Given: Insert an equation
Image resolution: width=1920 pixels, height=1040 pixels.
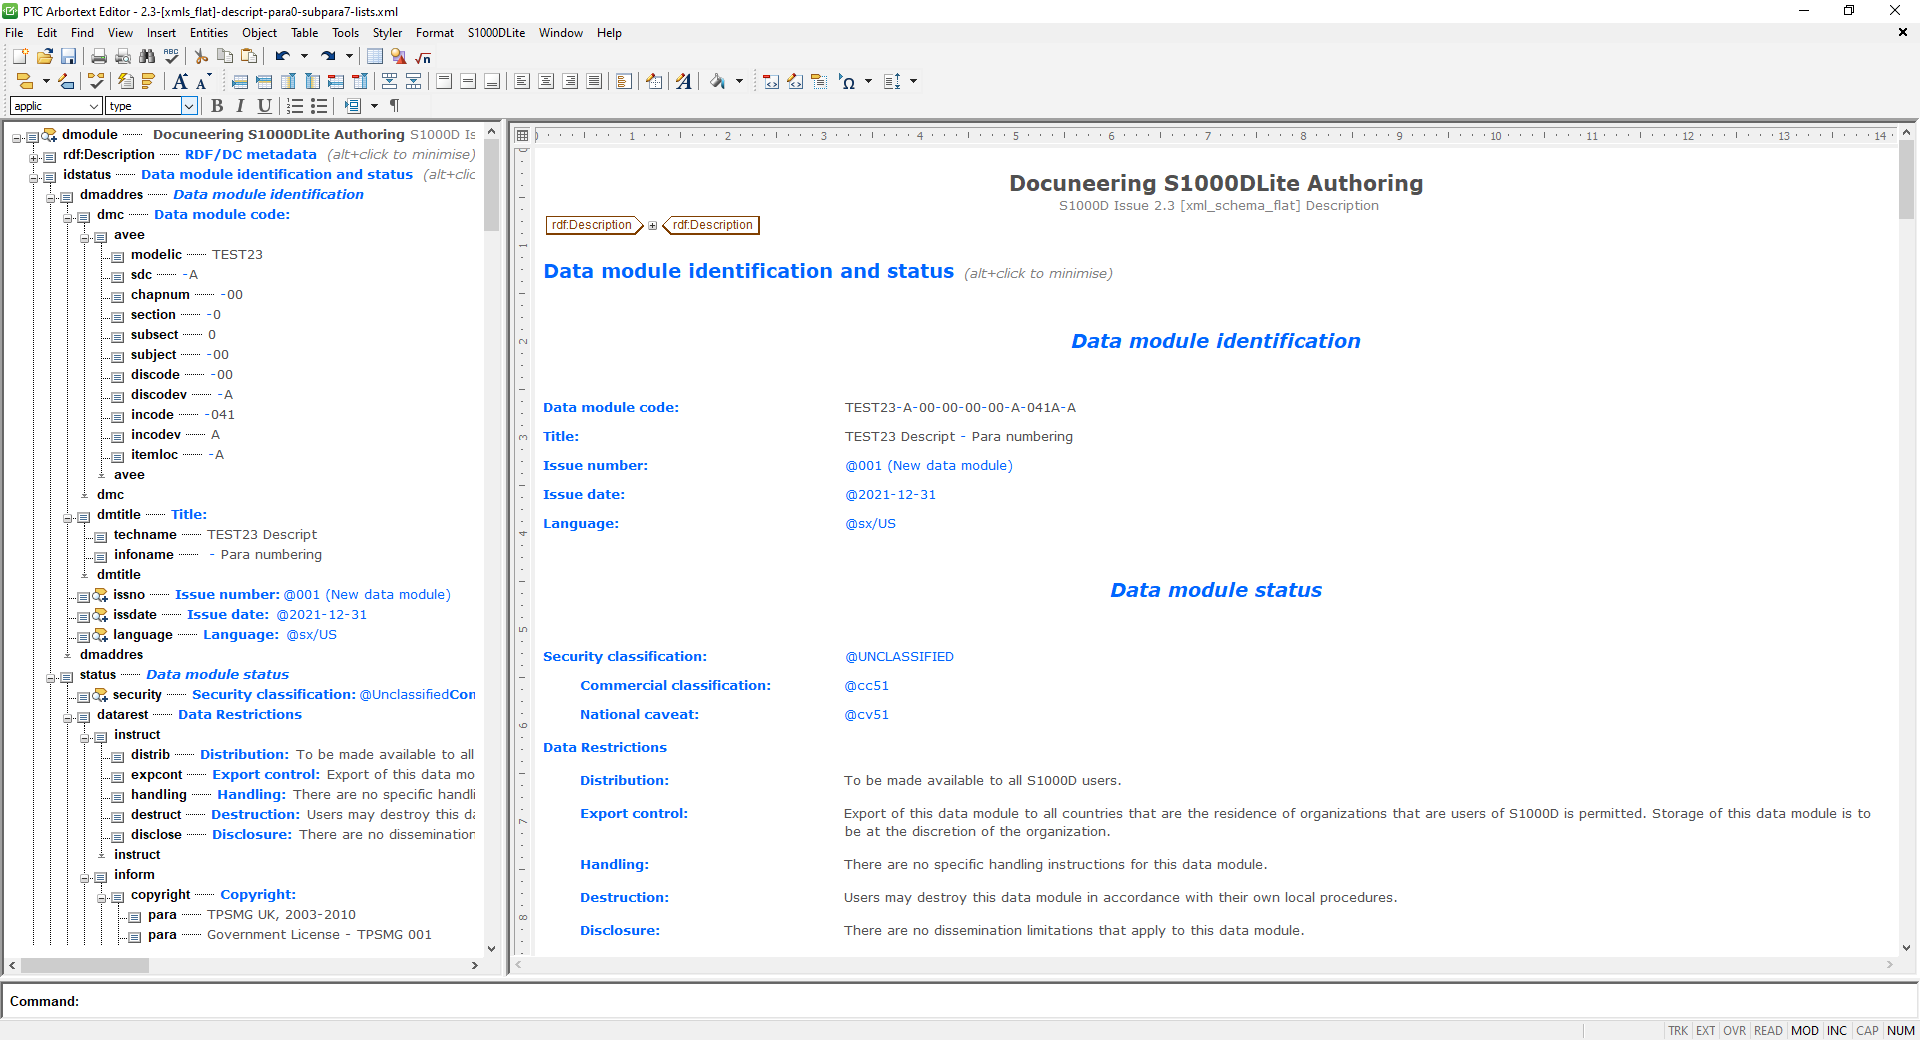Looking at the screenshot, I should [423, 57].
